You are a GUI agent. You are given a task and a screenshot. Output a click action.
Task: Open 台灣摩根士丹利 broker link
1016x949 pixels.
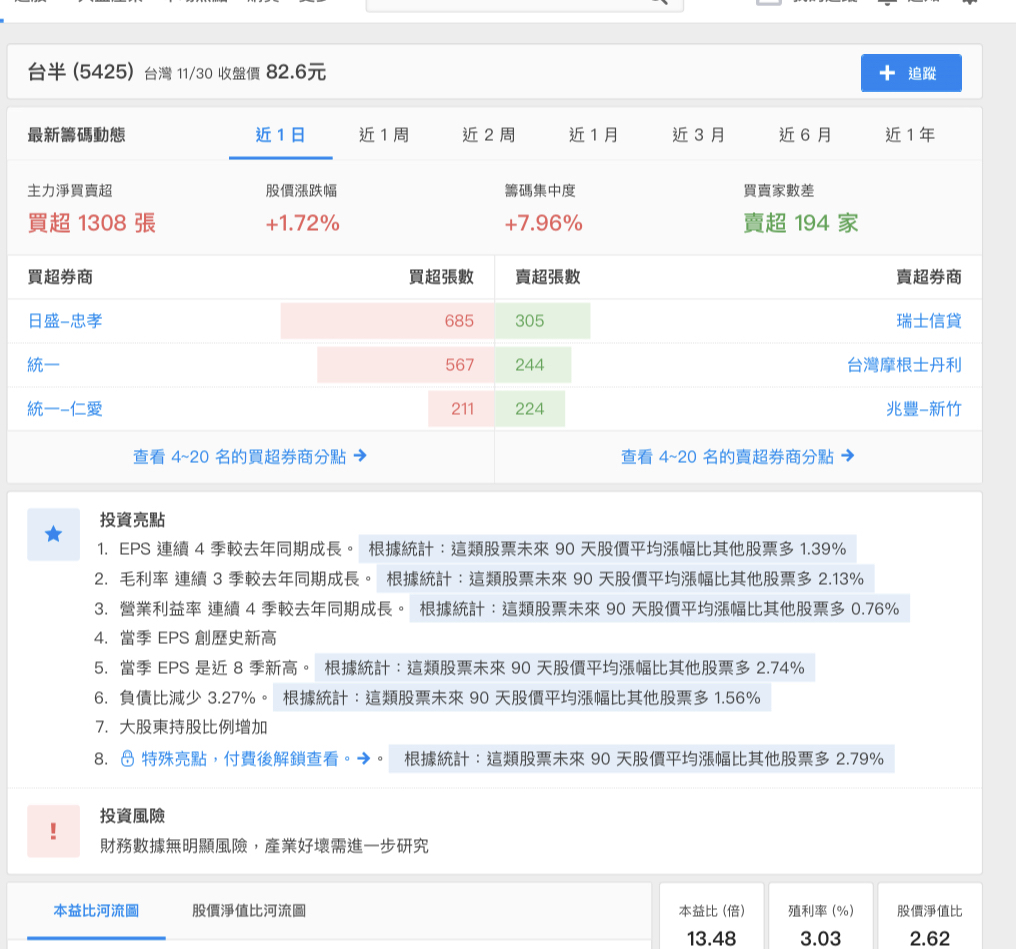click(x=904, y=365)
